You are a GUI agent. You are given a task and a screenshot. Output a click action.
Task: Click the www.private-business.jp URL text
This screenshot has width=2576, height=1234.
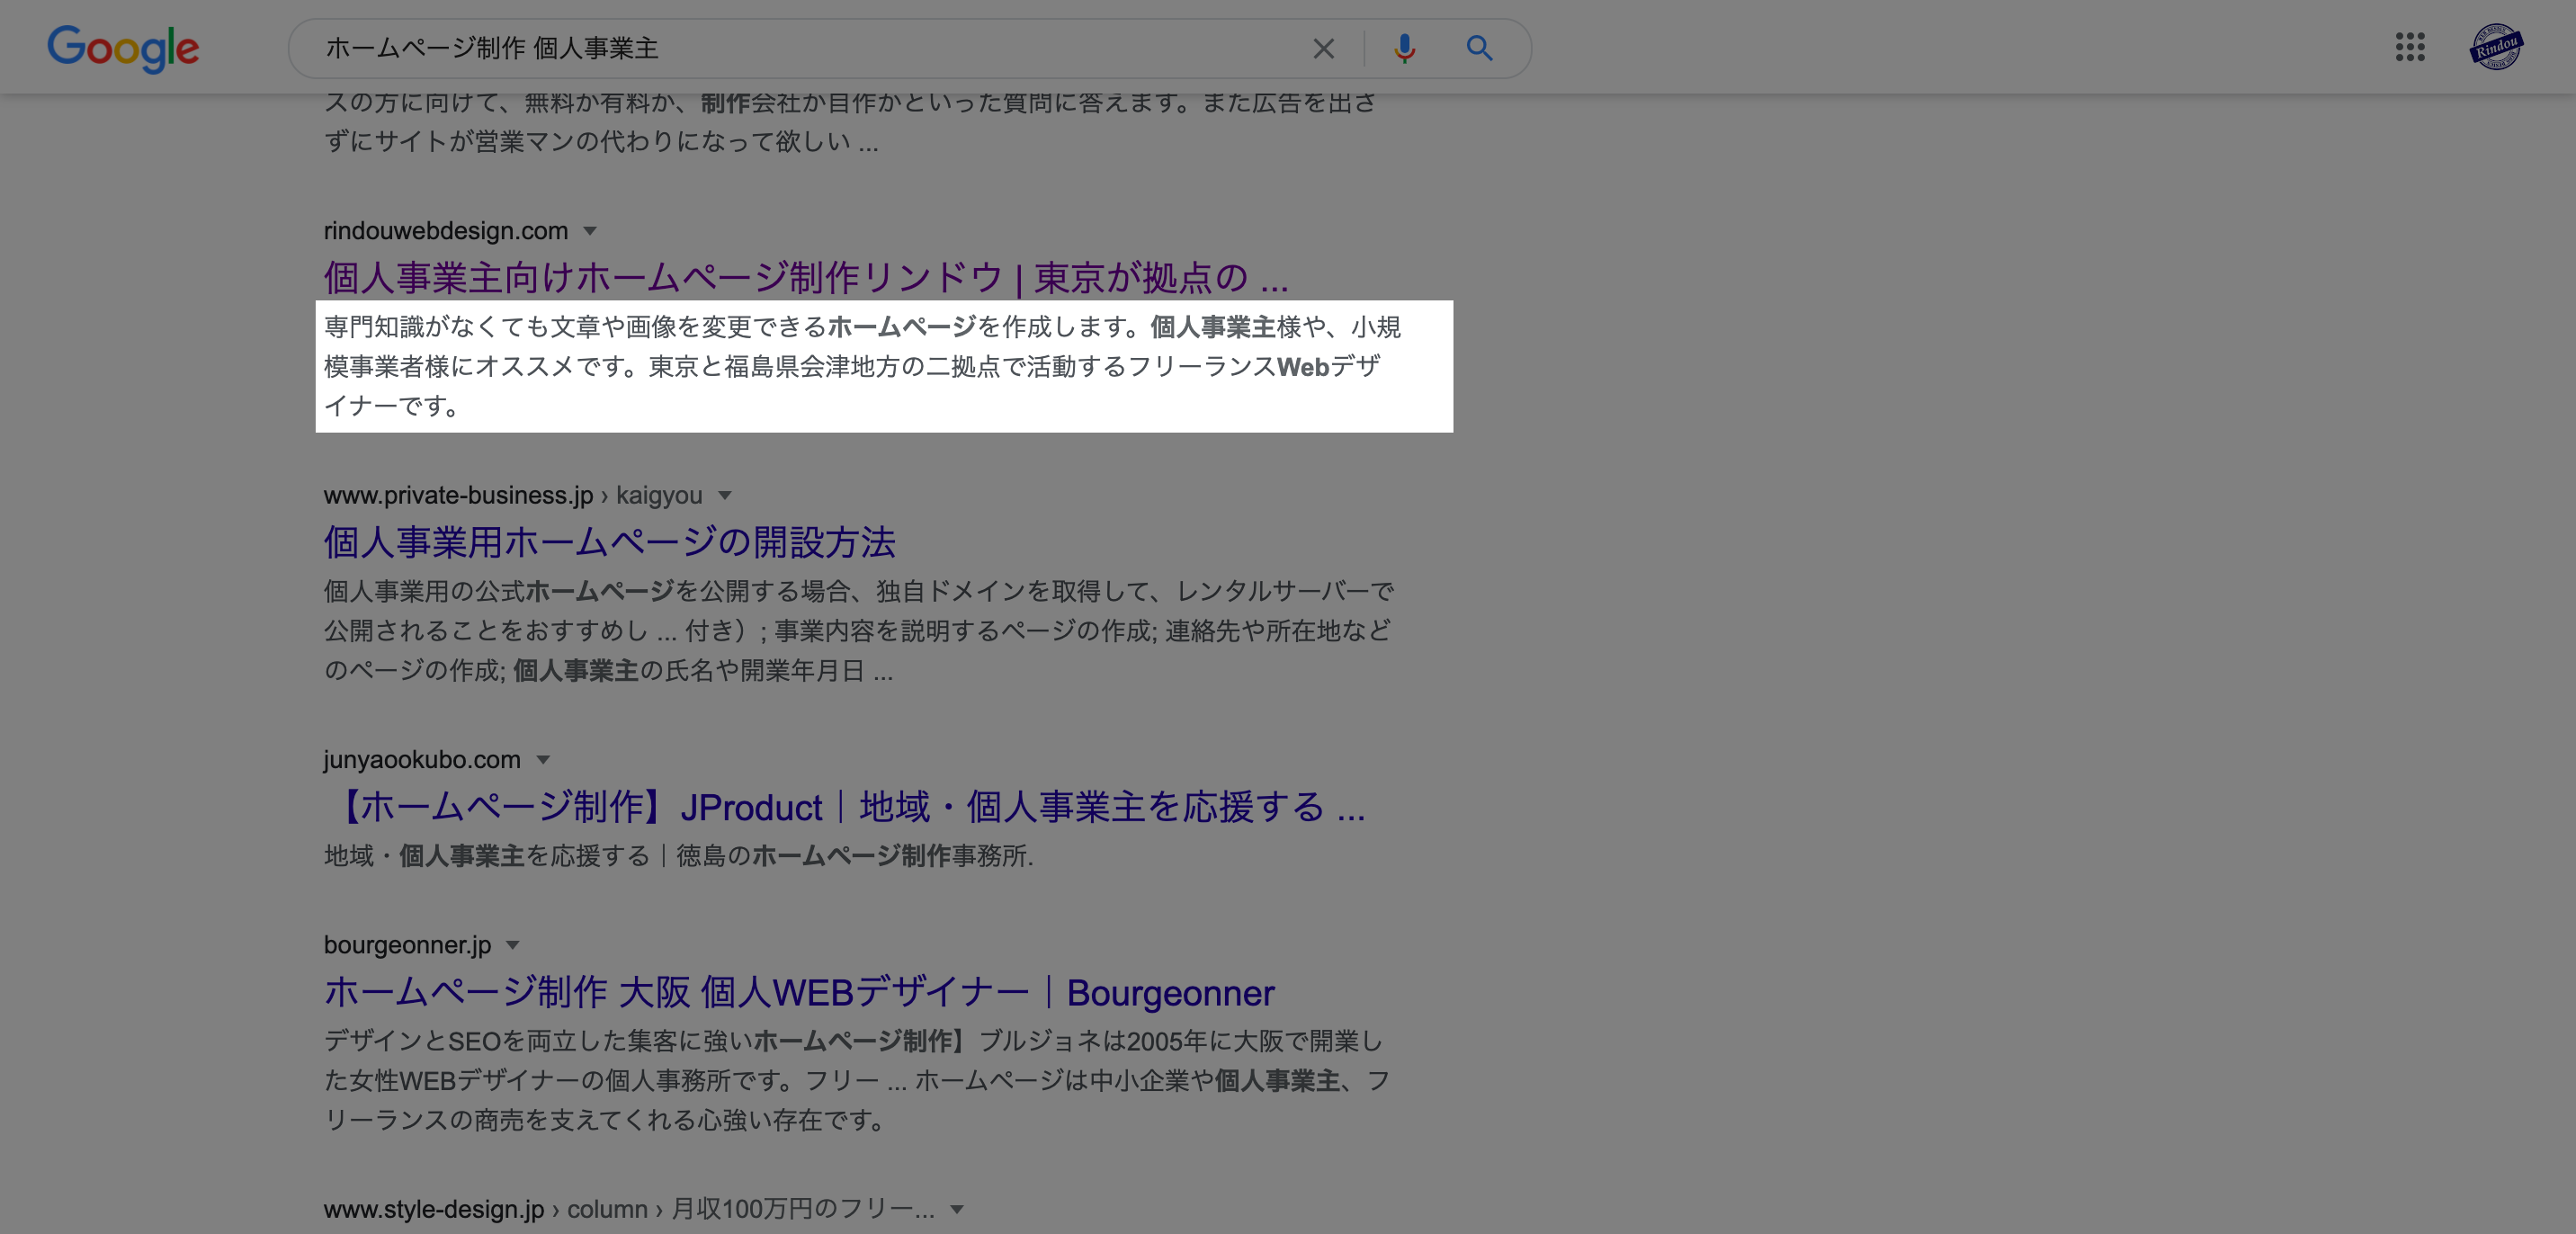(x=458, y=496)
